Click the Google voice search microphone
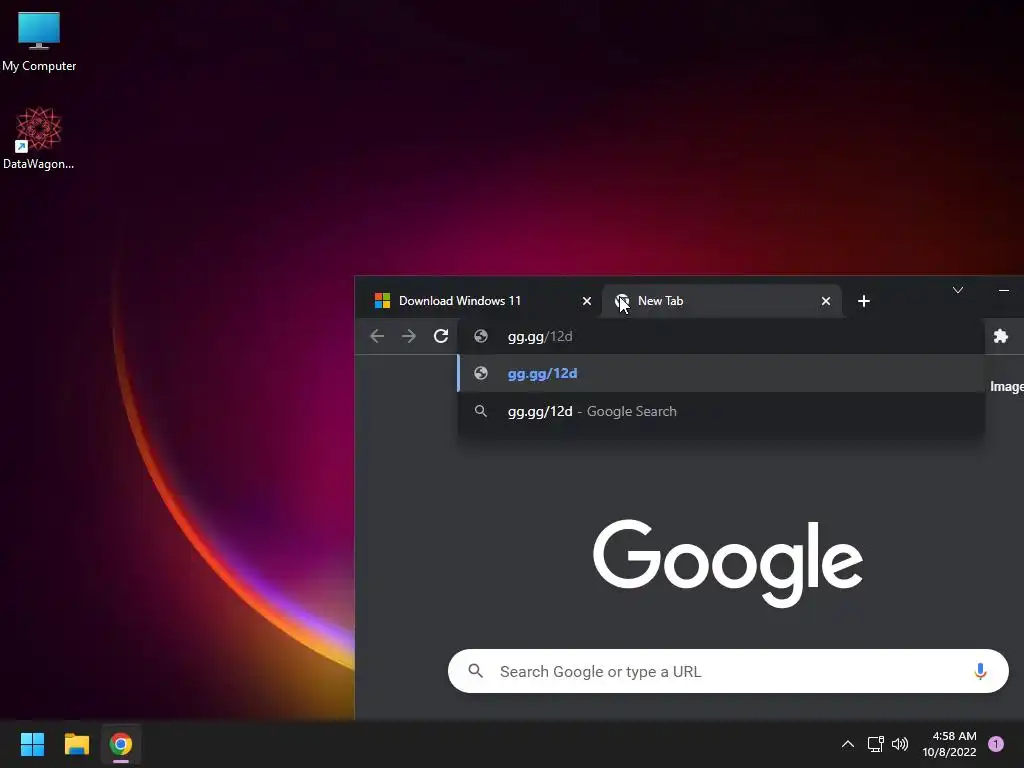 [x=980, y=671]
